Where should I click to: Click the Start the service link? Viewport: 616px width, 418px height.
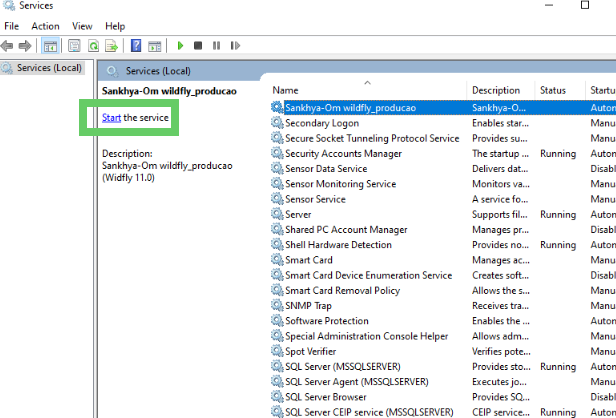tap(112, 117)
